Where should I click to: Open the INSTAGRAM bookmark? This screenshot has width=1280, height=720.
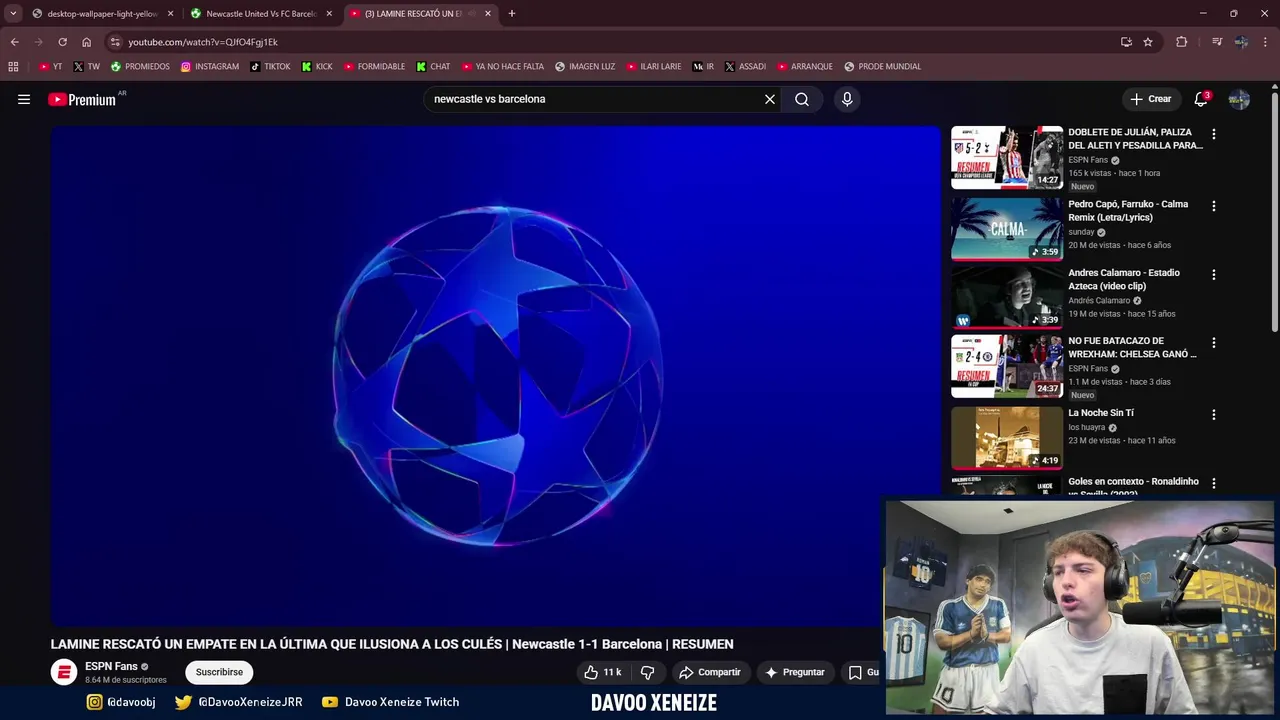pos(210,66)
